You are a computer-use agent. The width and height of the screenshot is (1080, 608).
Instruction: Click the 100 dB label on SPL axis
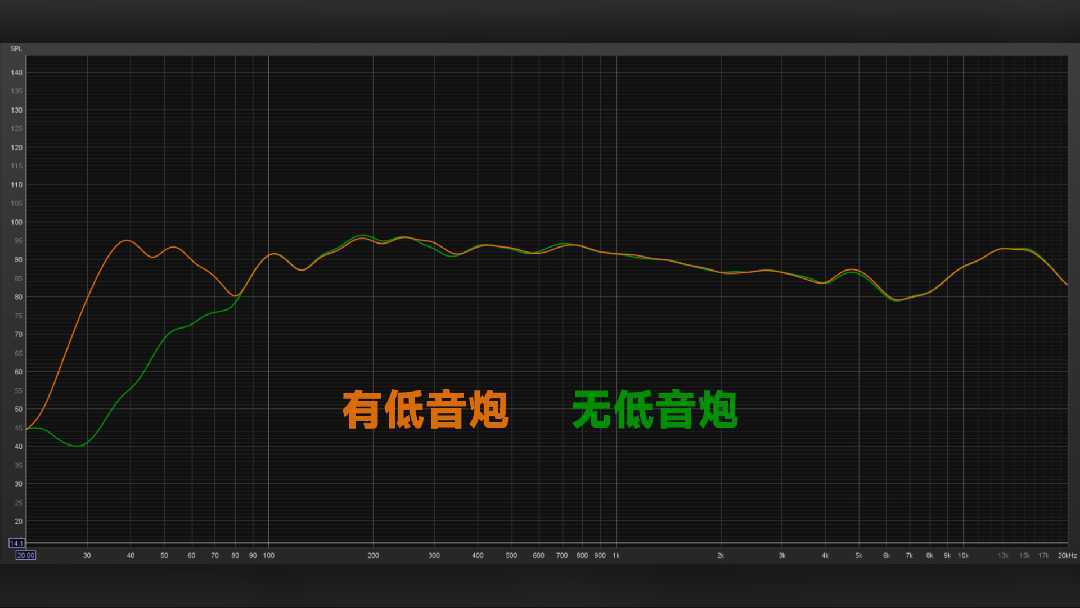click(17, 222)
